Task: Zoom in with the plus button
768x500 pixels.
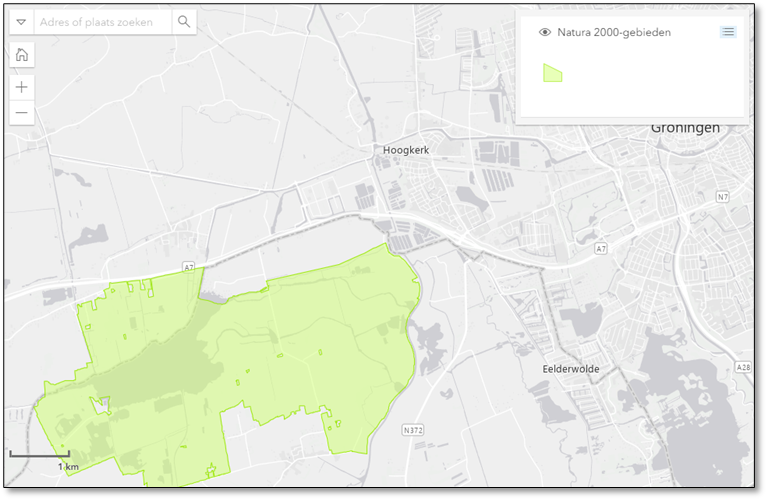Action: pos(22,88)
